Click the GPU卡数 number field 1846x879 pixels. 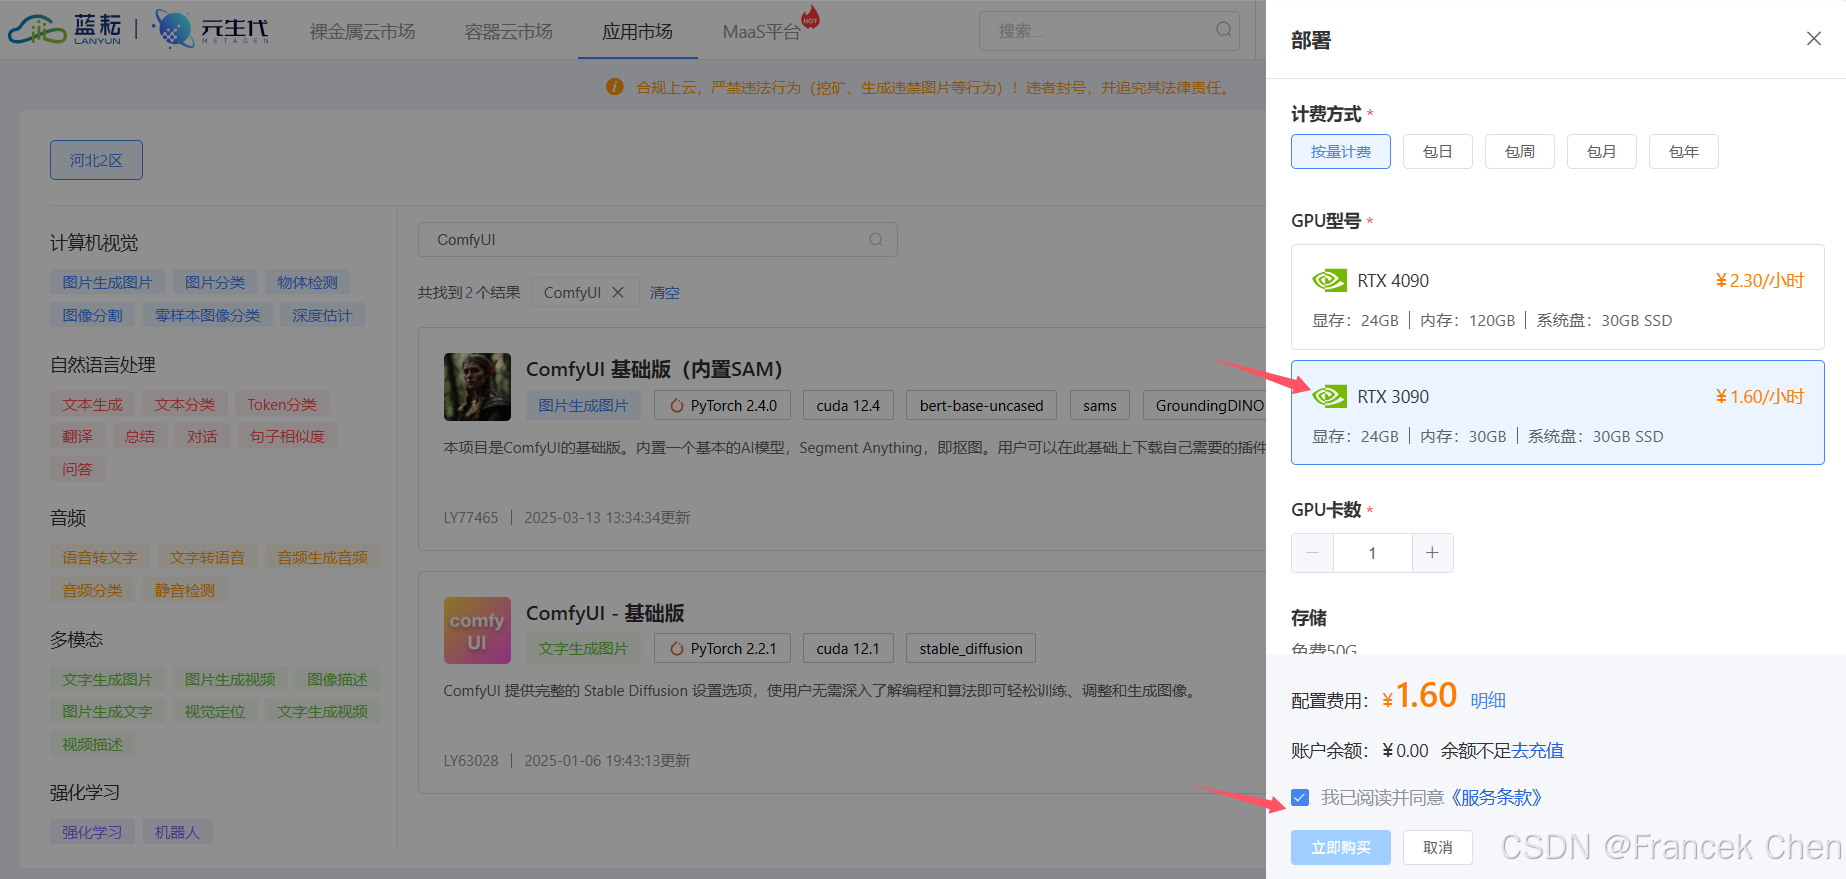1372,553
